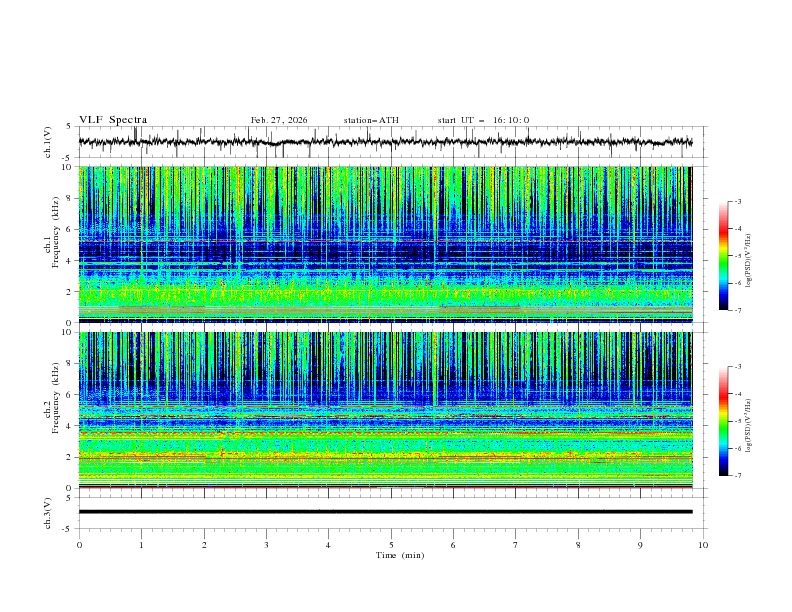Click the -7 label on lower color bar
The image size is (792, 612).
pos(737,476)
